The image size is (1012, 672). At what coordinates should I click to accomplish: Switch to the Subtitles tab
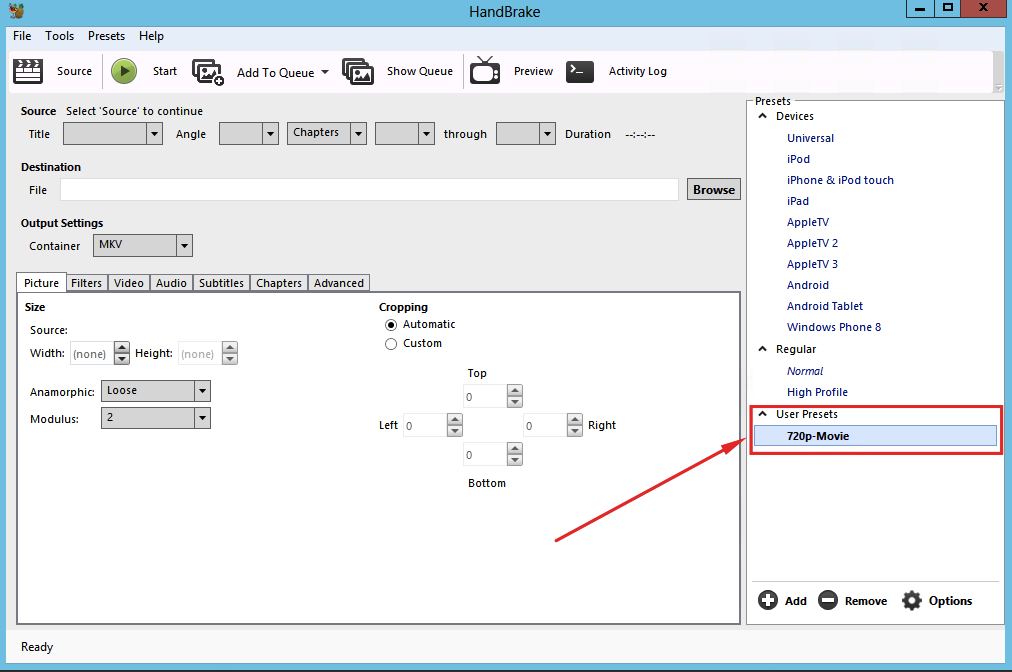tap(221, 283)
